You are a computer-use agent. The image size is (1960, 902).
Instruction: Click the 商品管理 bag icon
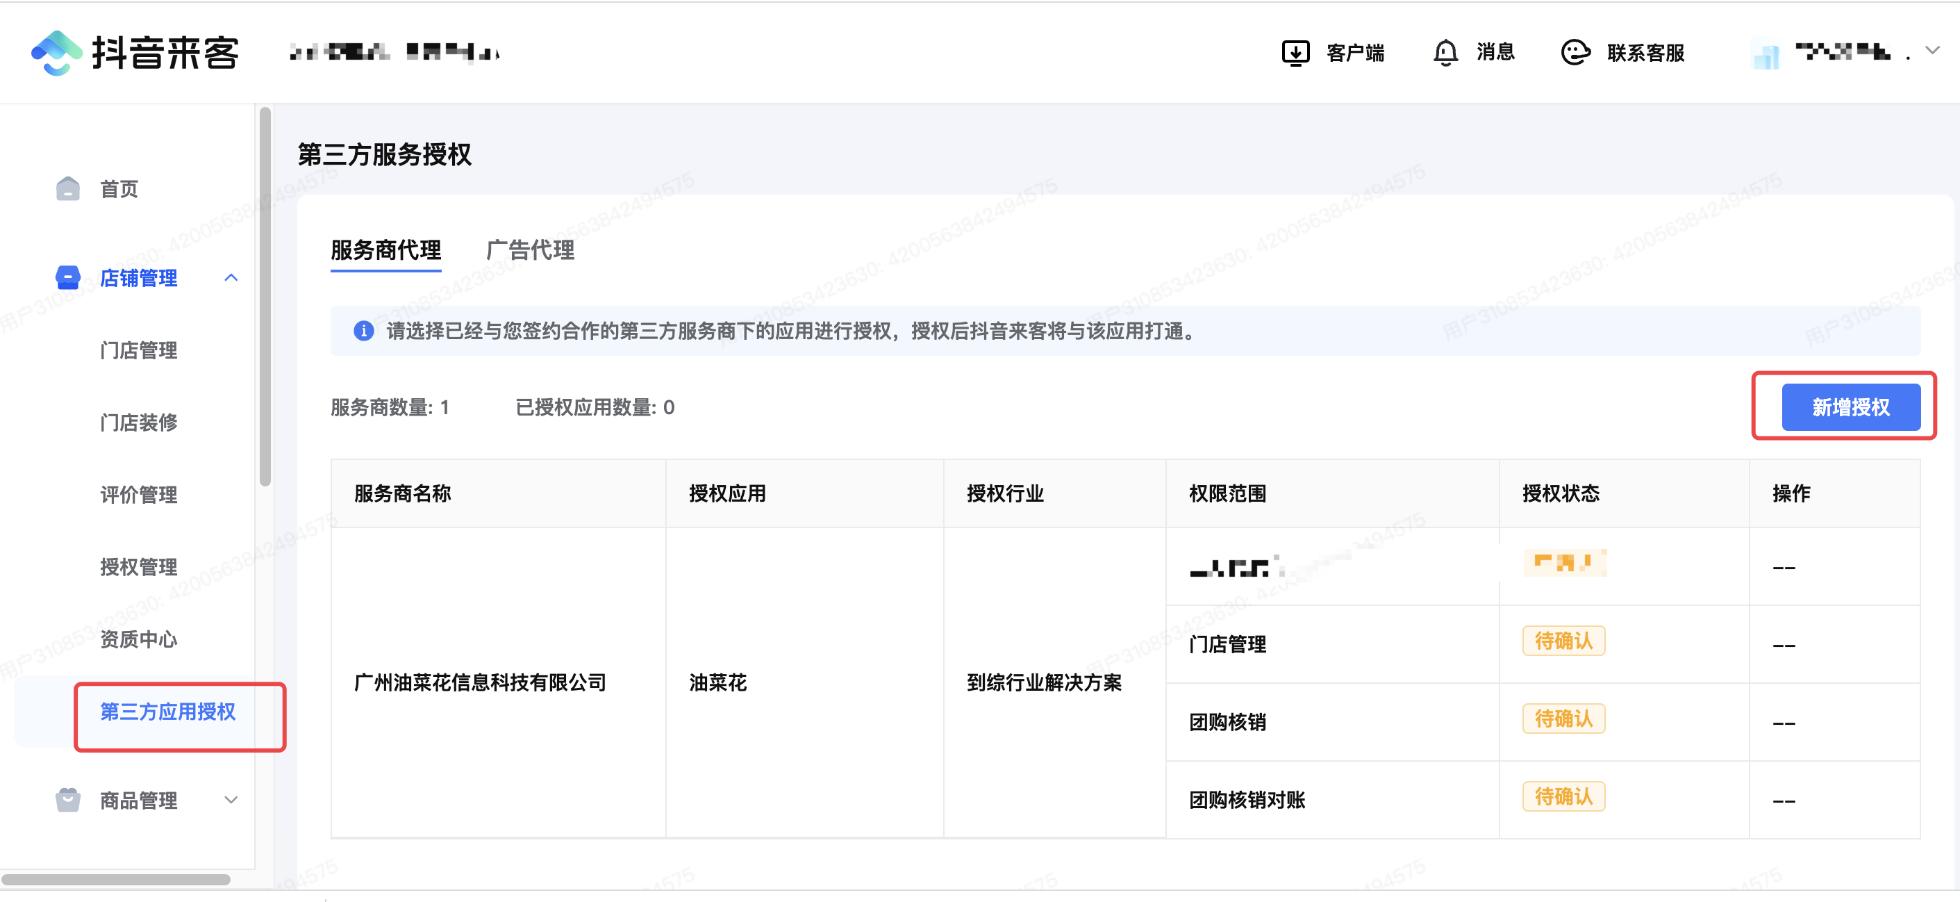point(68,799)
